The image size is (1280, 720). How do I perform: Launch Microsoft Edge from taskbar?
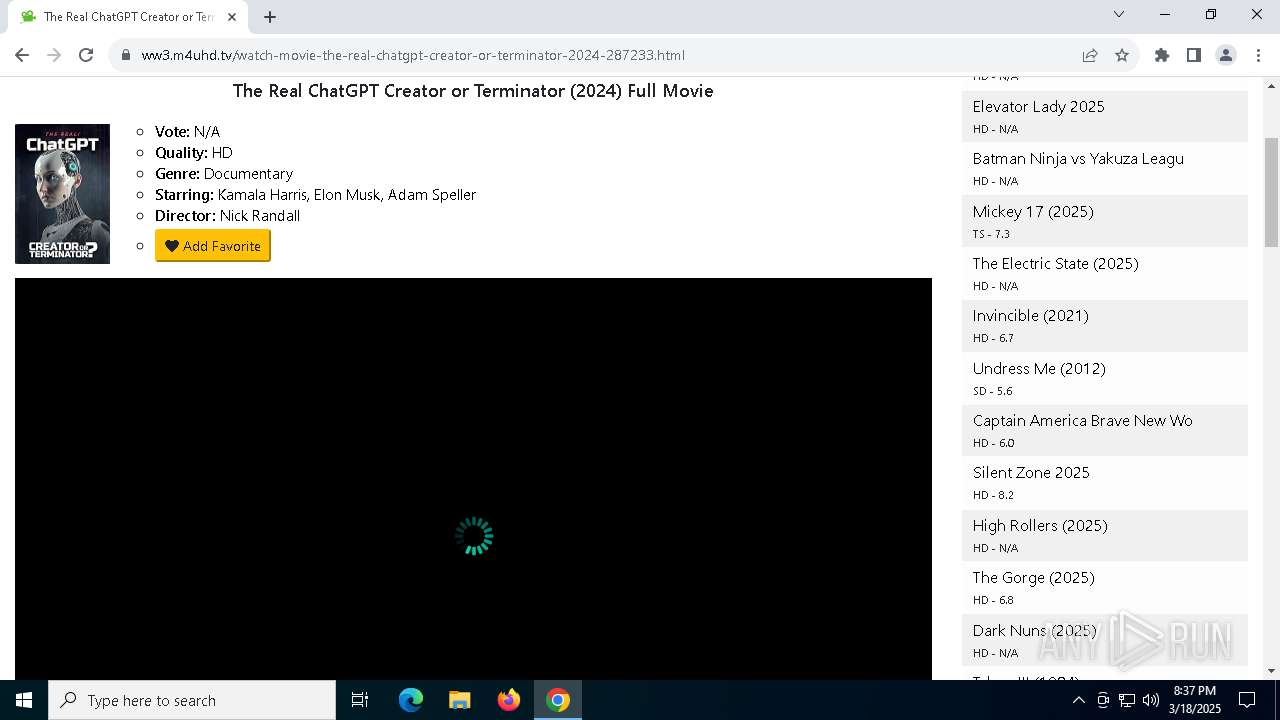coord(411,700)
